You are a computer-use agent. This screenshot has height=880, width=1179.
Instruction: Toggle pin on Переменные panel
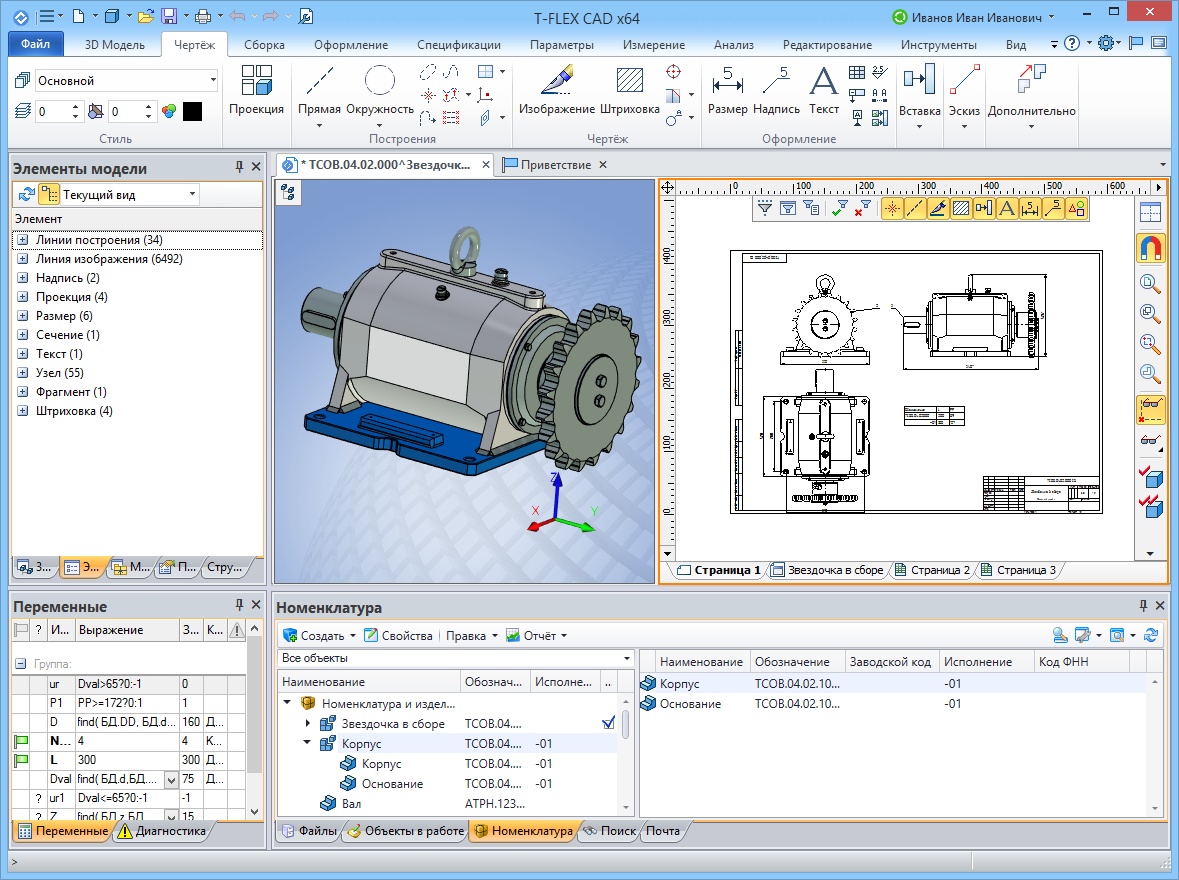point(239,605)
